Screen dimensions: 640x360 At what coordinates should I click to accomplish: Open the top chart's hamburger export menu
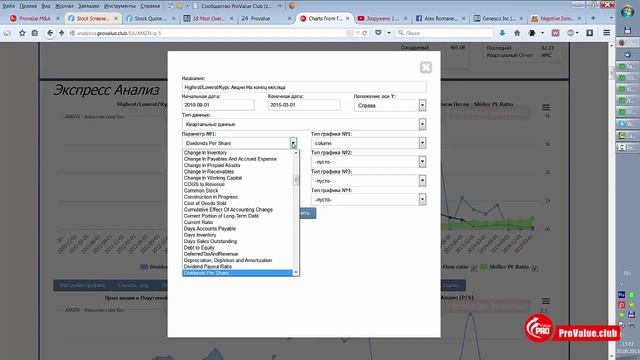pos(546,107)
